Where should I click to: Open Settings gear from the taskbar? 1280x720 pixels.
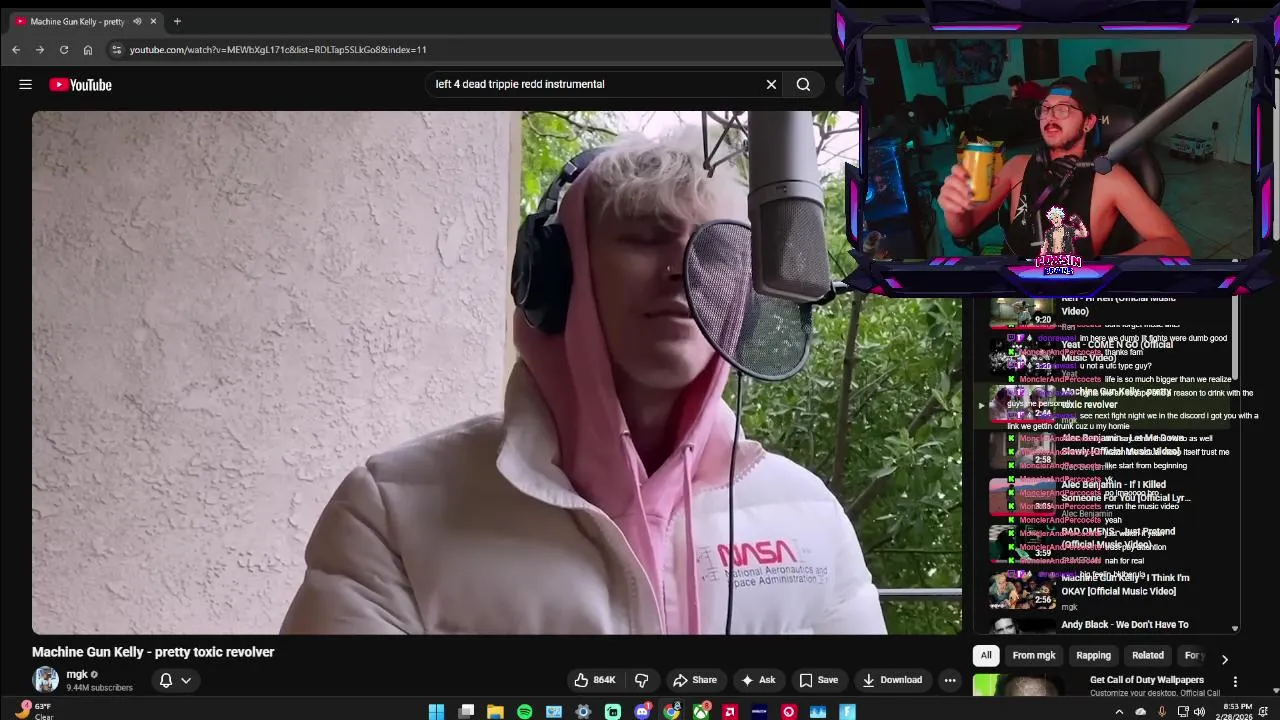pos(583,712)
